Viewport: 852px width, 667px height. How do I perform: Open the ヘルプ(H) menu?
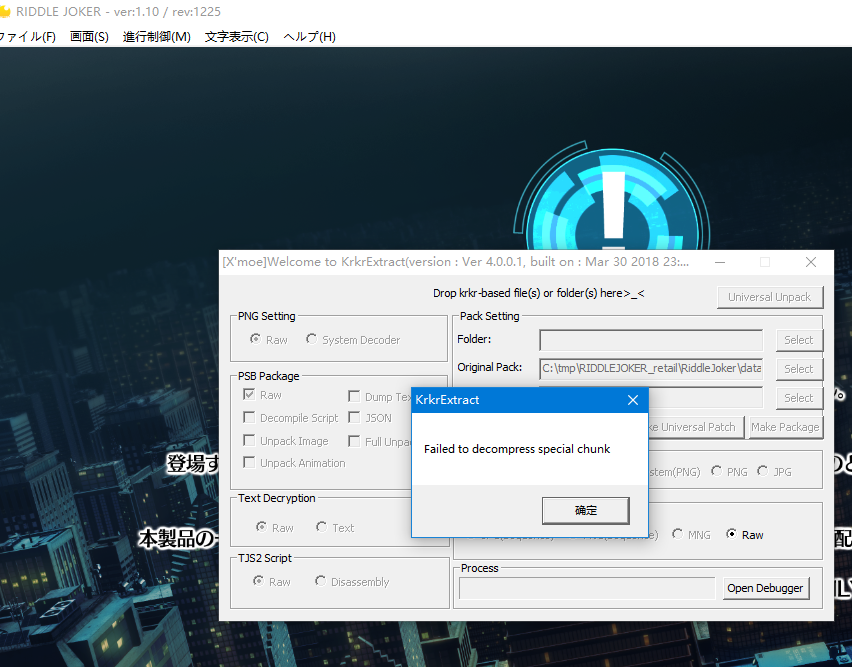click(308, 36)
